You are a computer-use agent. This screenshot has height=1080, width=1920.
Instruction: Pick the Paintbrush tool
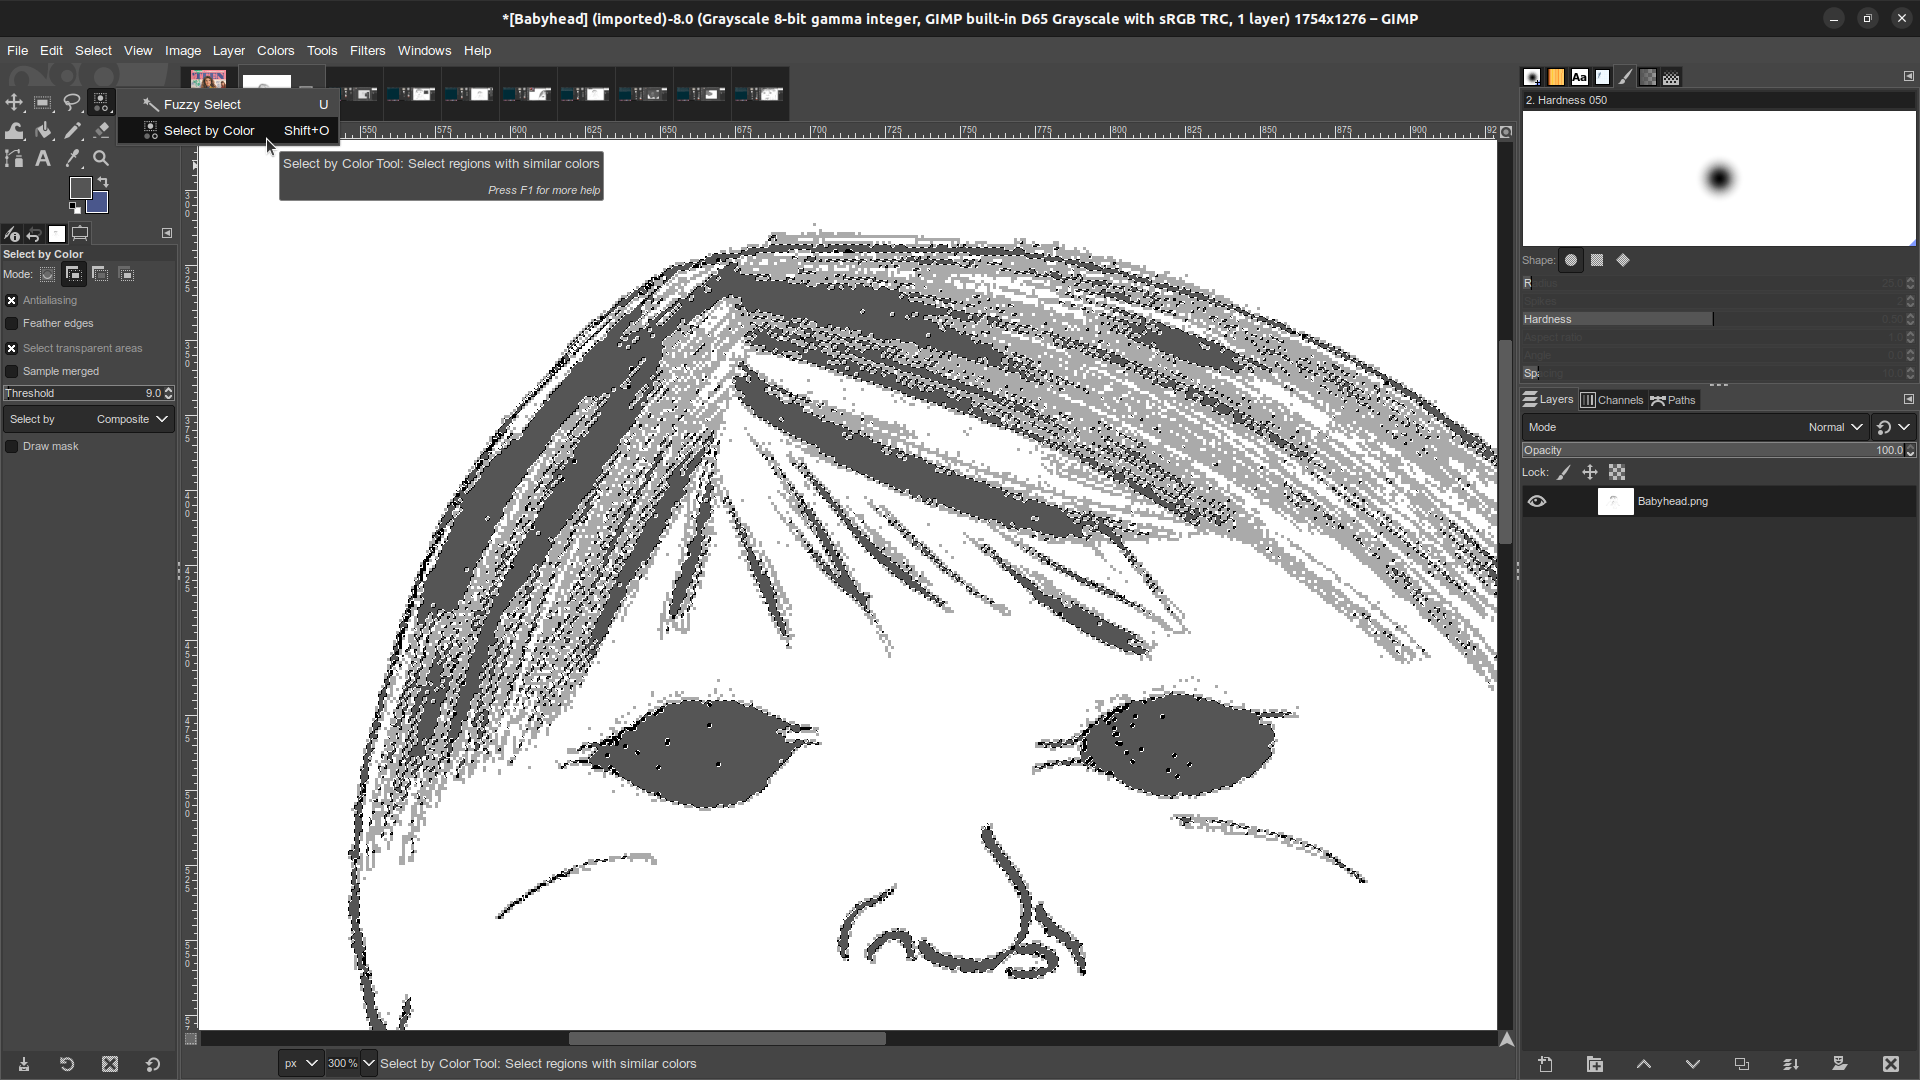(72, 130)
